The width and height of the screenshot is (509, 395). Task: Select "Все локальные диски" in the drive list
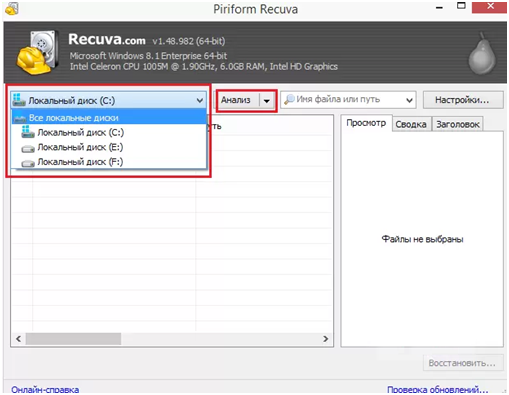[x=109, y=118]
